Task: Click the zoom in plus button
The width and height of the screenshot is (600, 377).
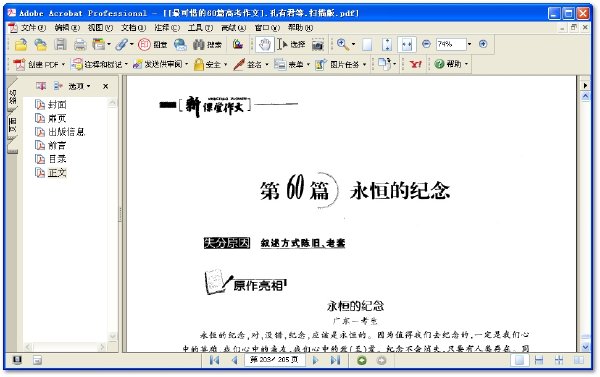Action: [483, 44]
